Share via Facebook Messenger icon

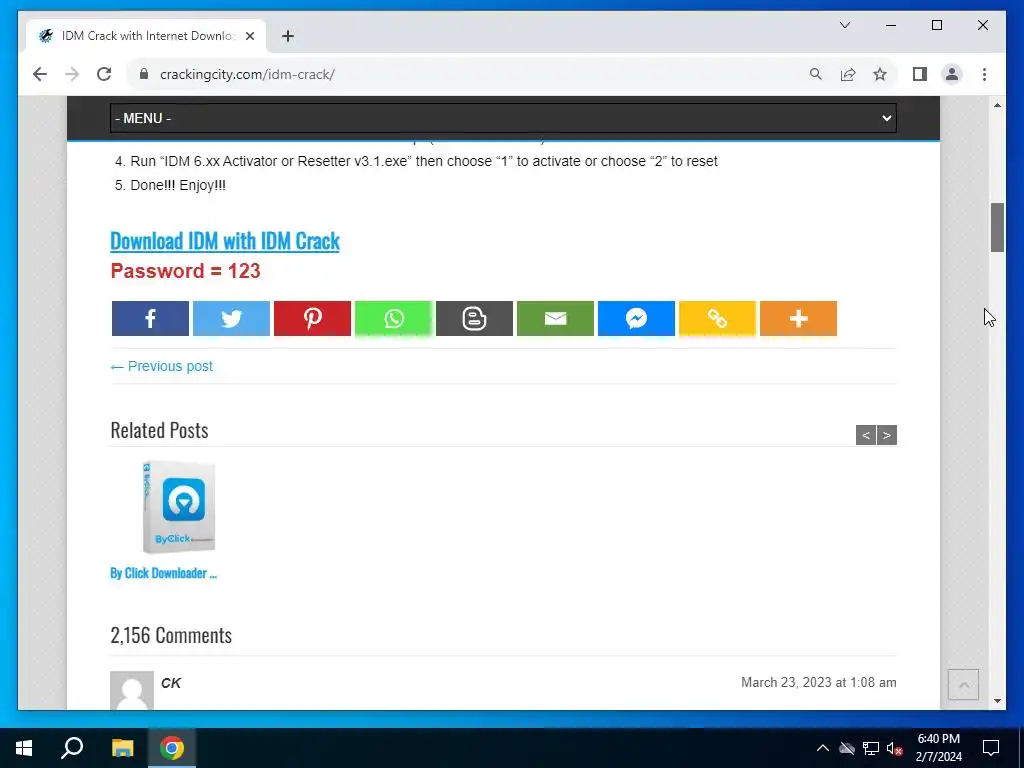pos(636,318)
